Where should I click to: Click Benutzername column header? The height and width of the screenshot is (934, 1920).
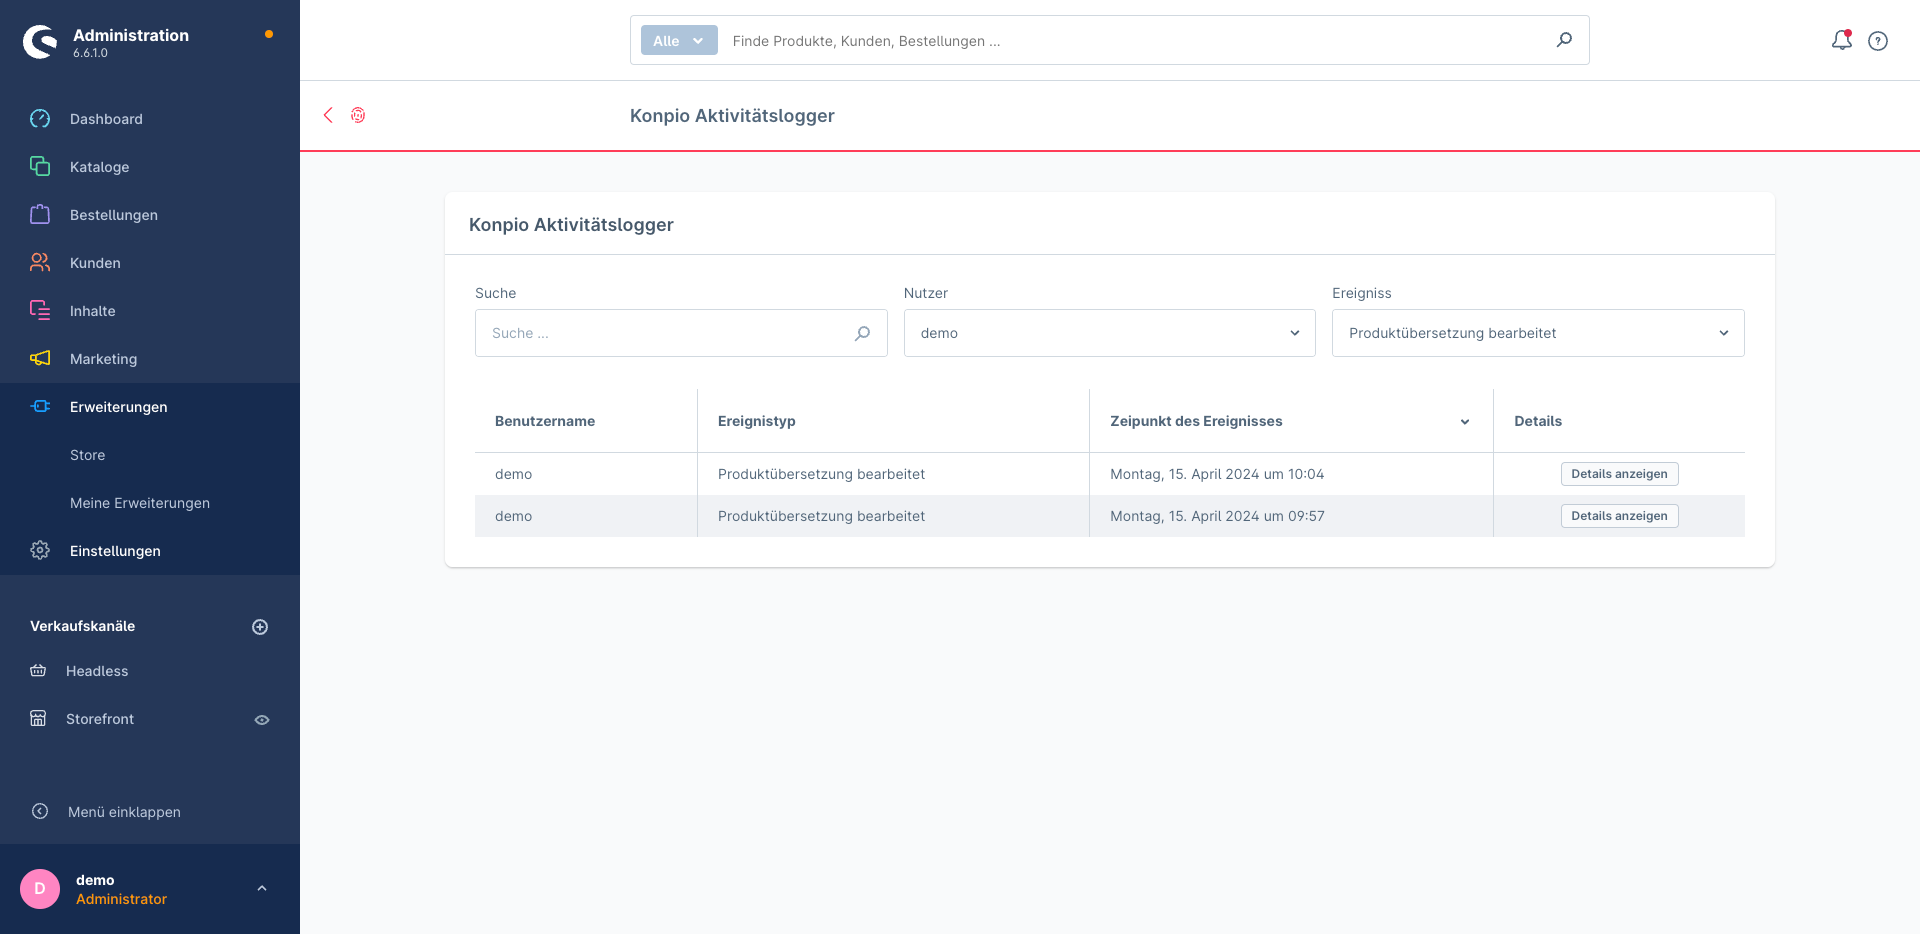tap(545, 421)
